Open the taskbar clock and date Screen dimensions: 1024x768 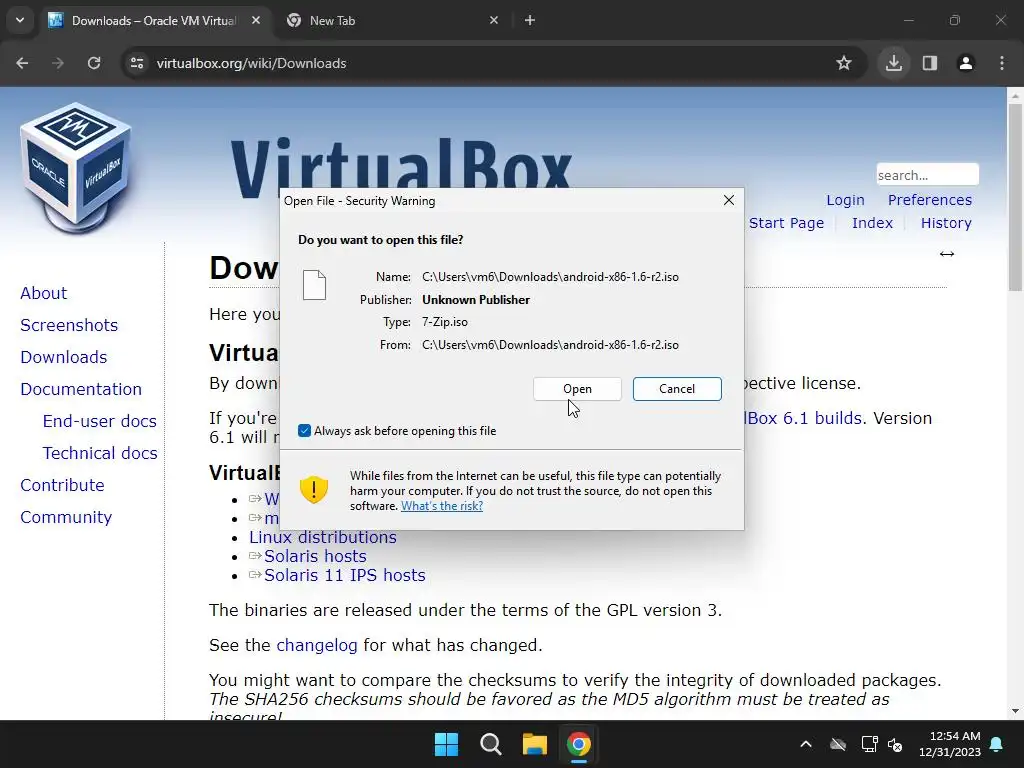pos(950,744)
